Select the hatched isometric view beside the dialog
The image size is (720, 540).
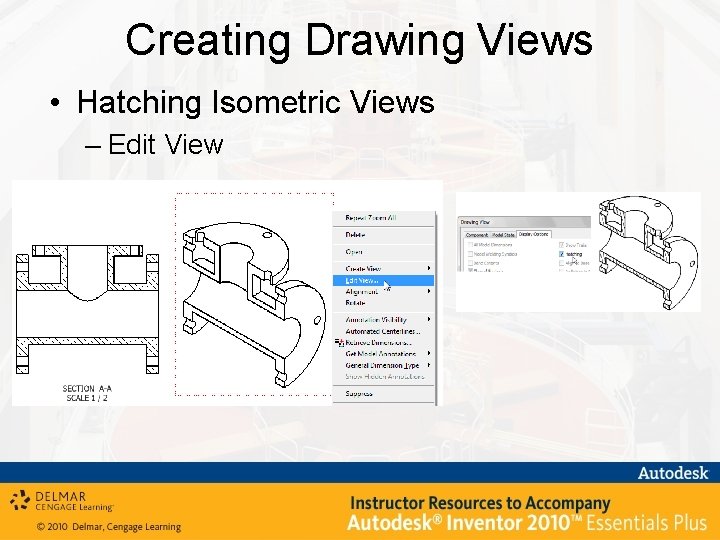tap(647, 252)
